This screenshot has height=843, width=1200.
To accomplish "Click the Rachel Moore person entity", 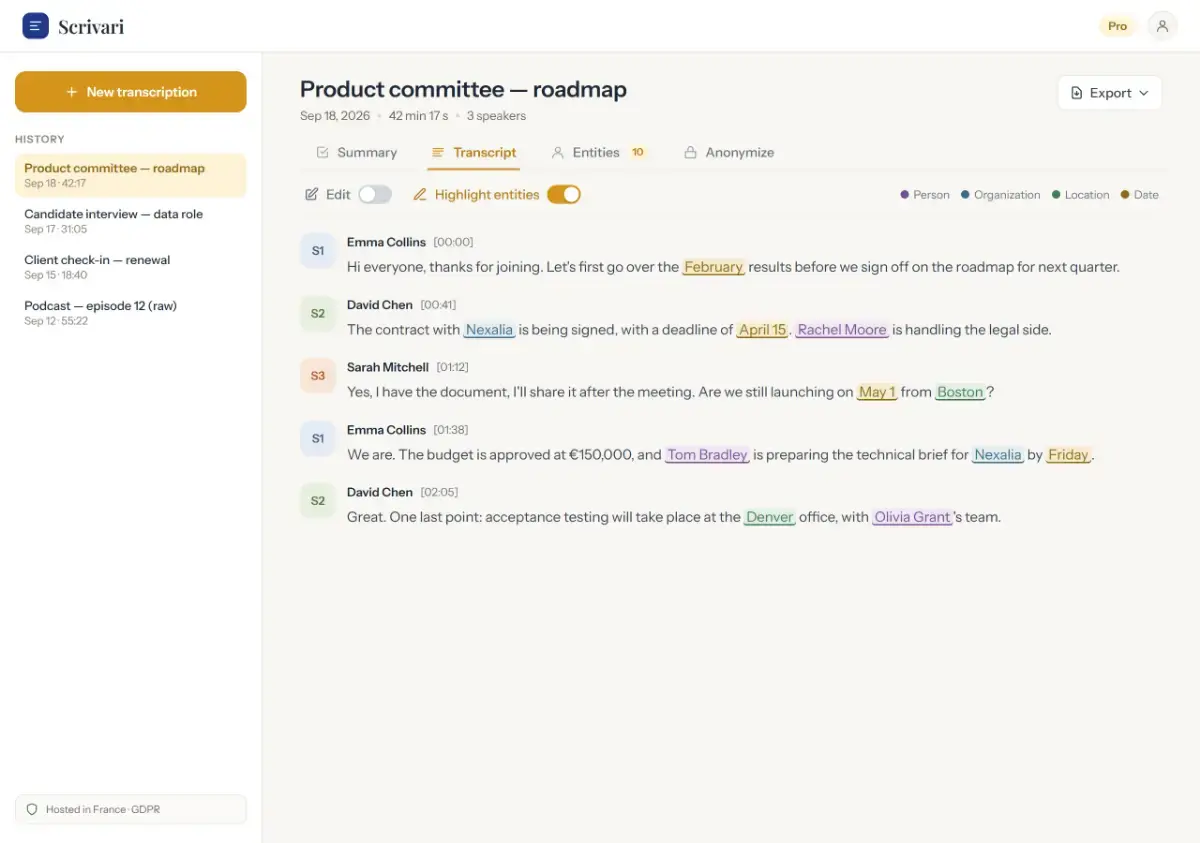I will click(842, 330).
